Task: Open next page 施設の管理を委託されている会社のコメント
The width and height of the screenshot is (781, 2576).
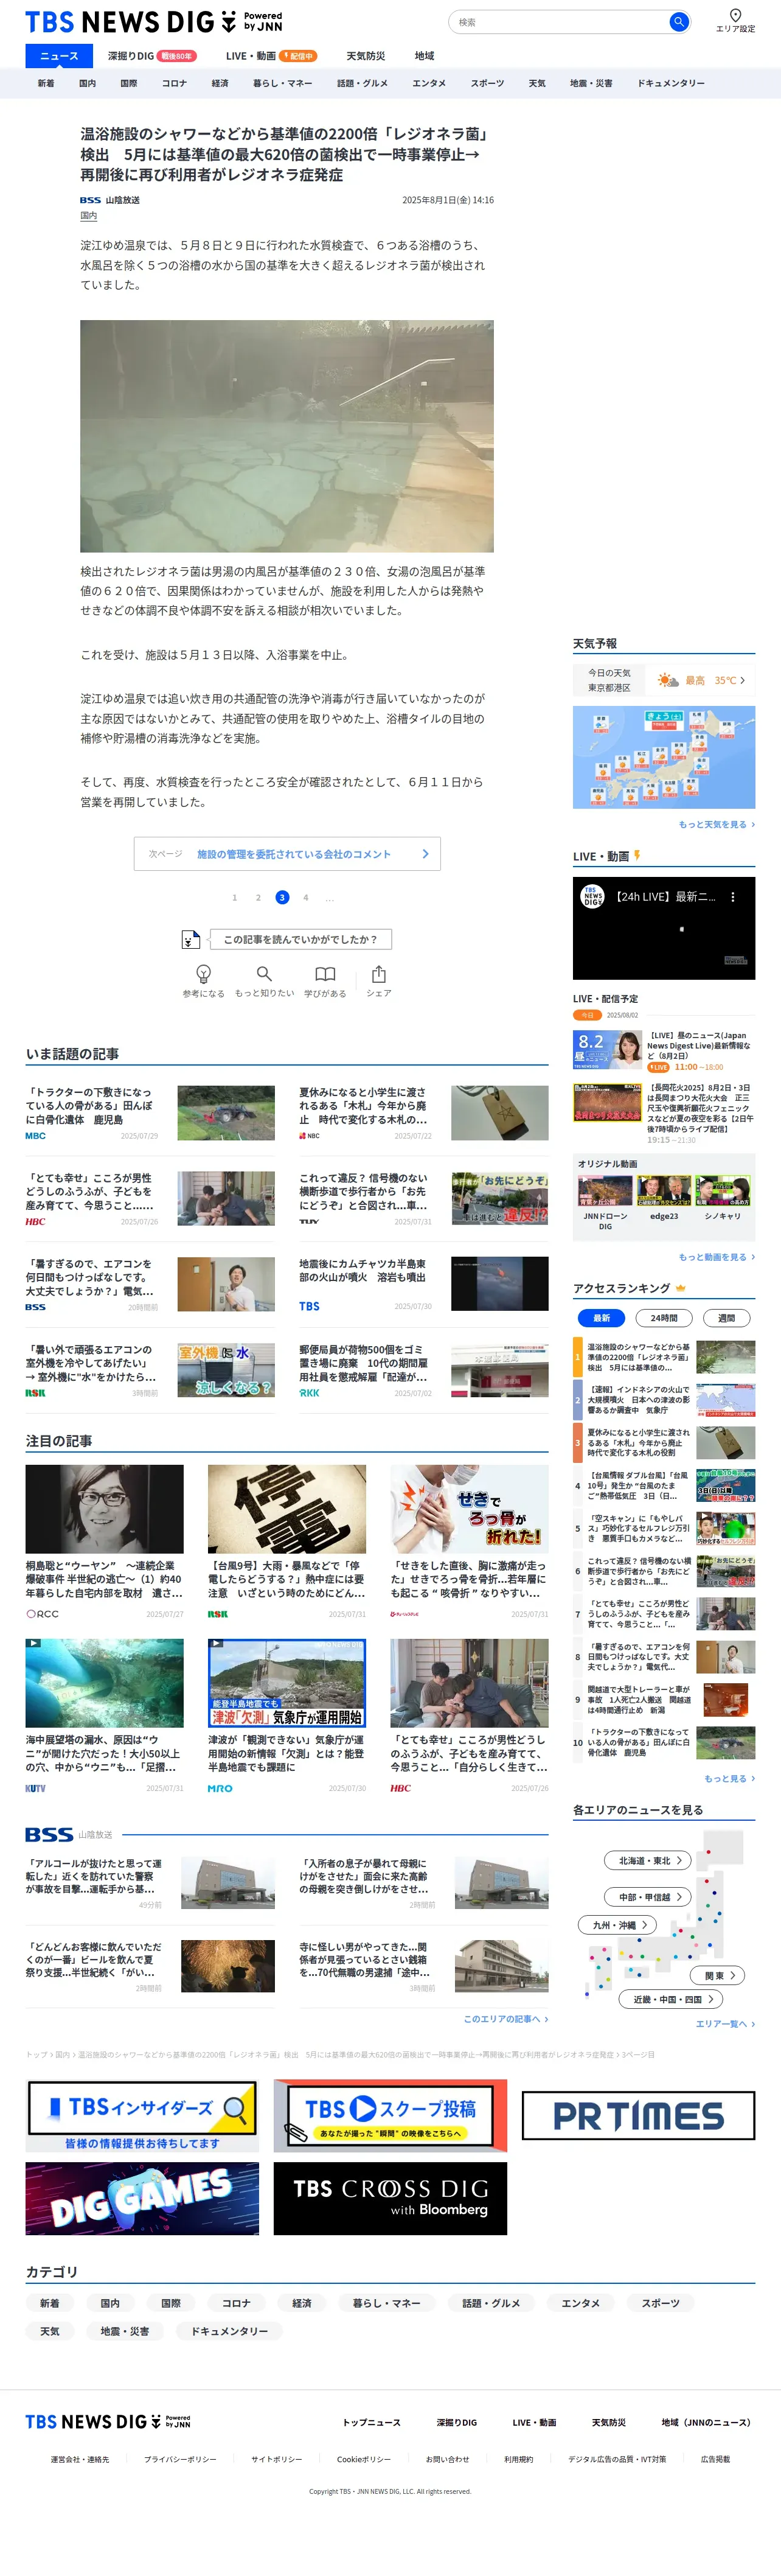Action: pyautogui.click(x=287, y=853)
